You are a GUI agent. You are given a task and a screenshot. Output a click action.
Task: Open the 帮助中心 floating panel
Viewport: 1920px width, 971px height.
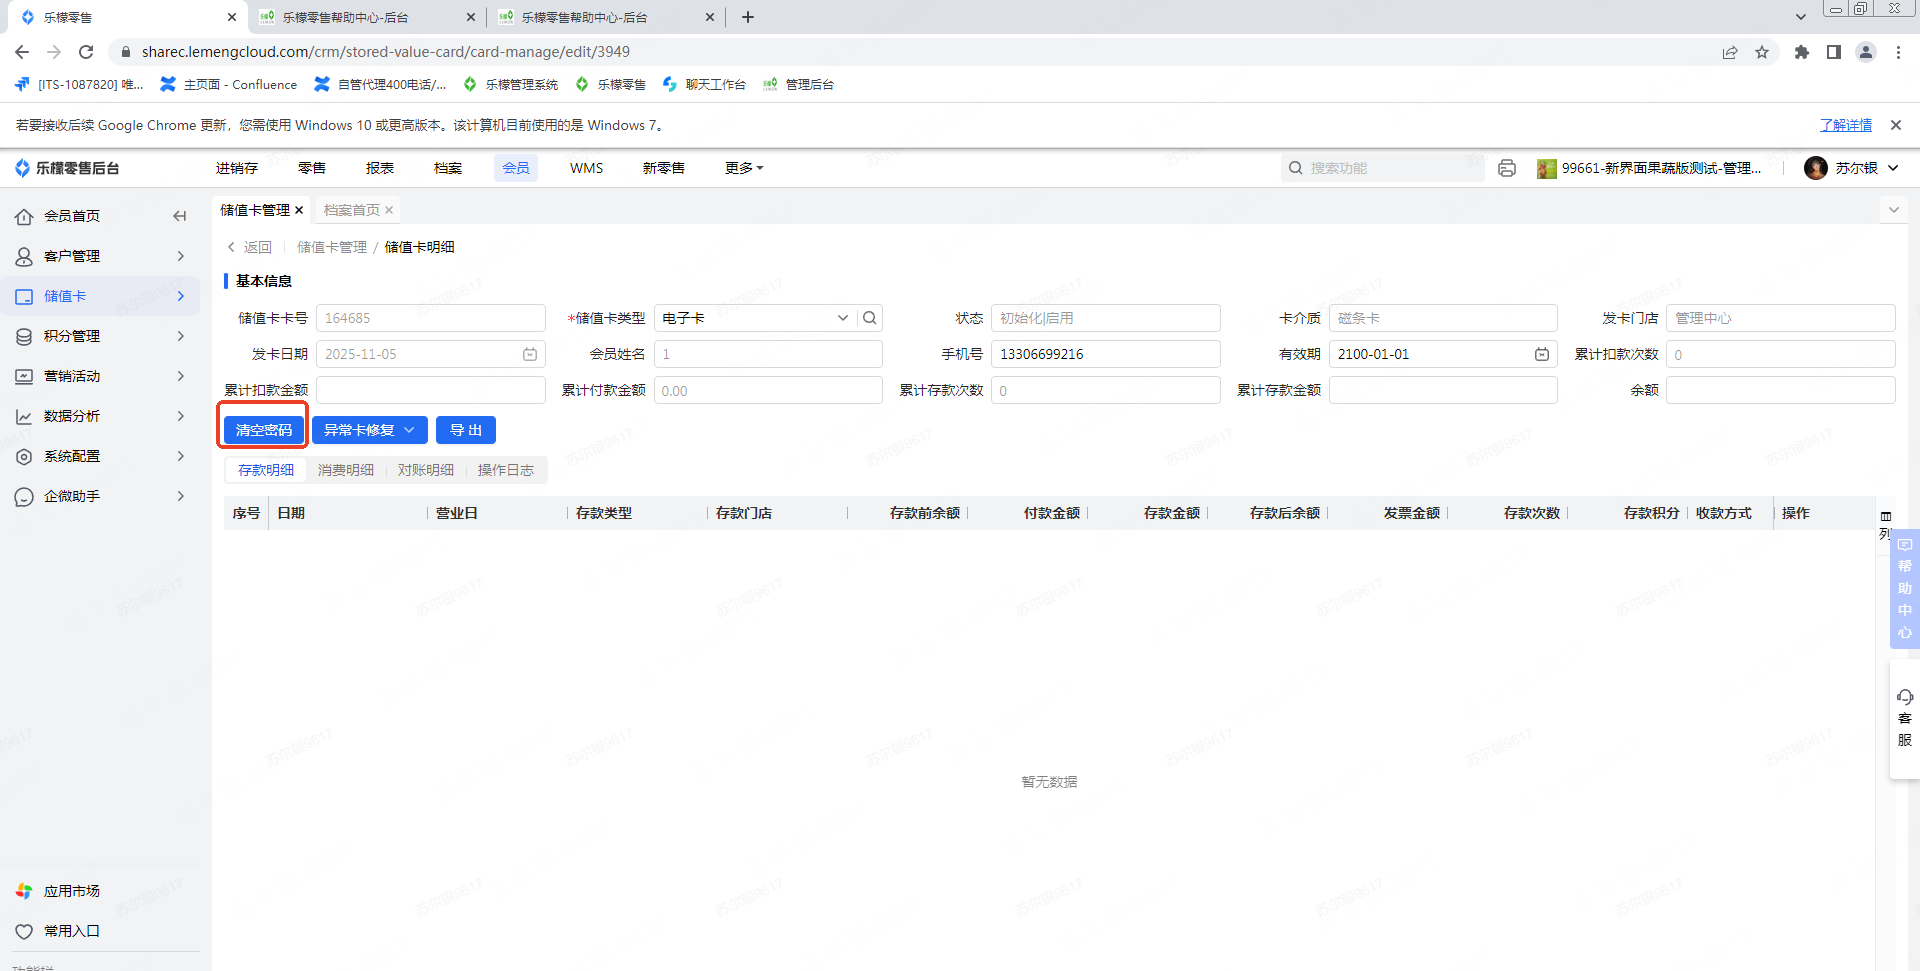pos(1905,589)
